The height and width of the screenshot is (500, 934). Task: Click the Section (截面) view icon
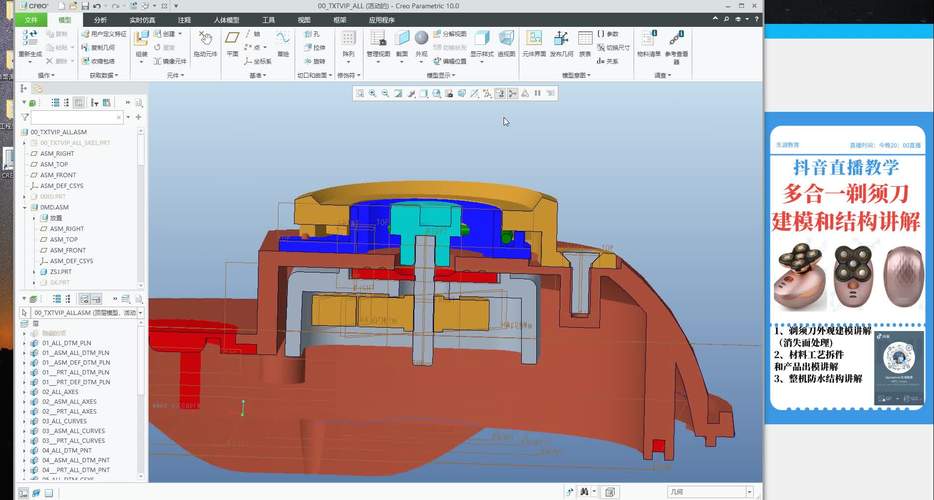pos(401,39)
